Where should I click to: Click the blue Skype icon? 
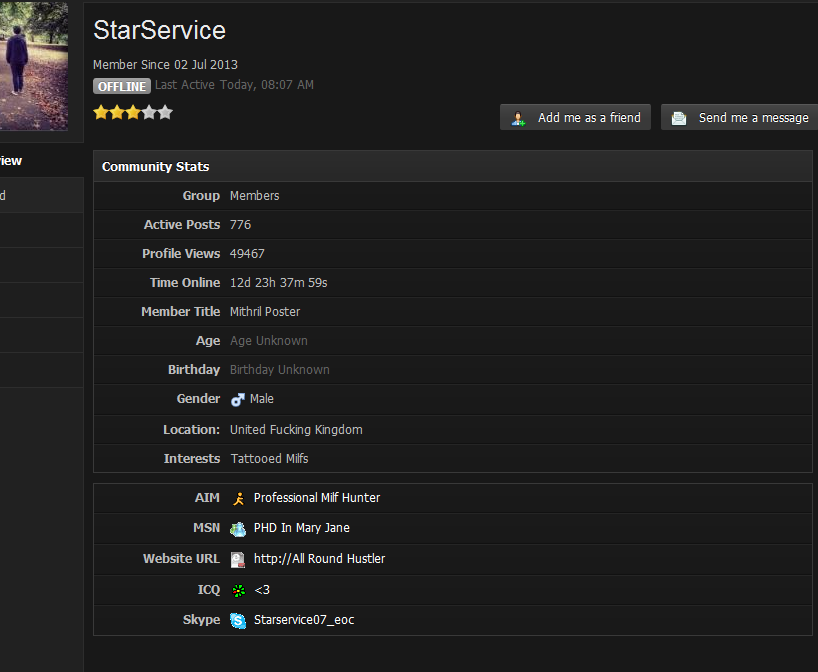[238, 621]
